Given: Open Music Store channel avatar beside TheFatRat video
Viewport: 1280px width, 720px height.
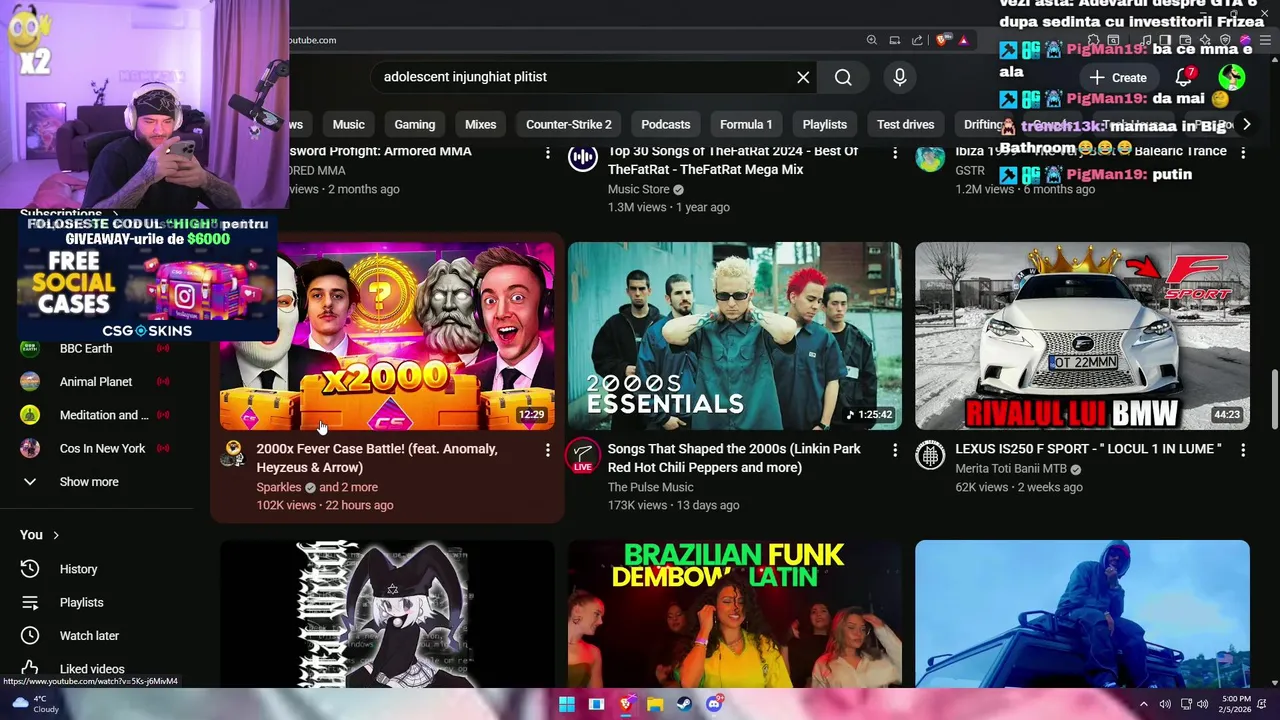Looking at the screenshot, I should (x=583, y=157).
